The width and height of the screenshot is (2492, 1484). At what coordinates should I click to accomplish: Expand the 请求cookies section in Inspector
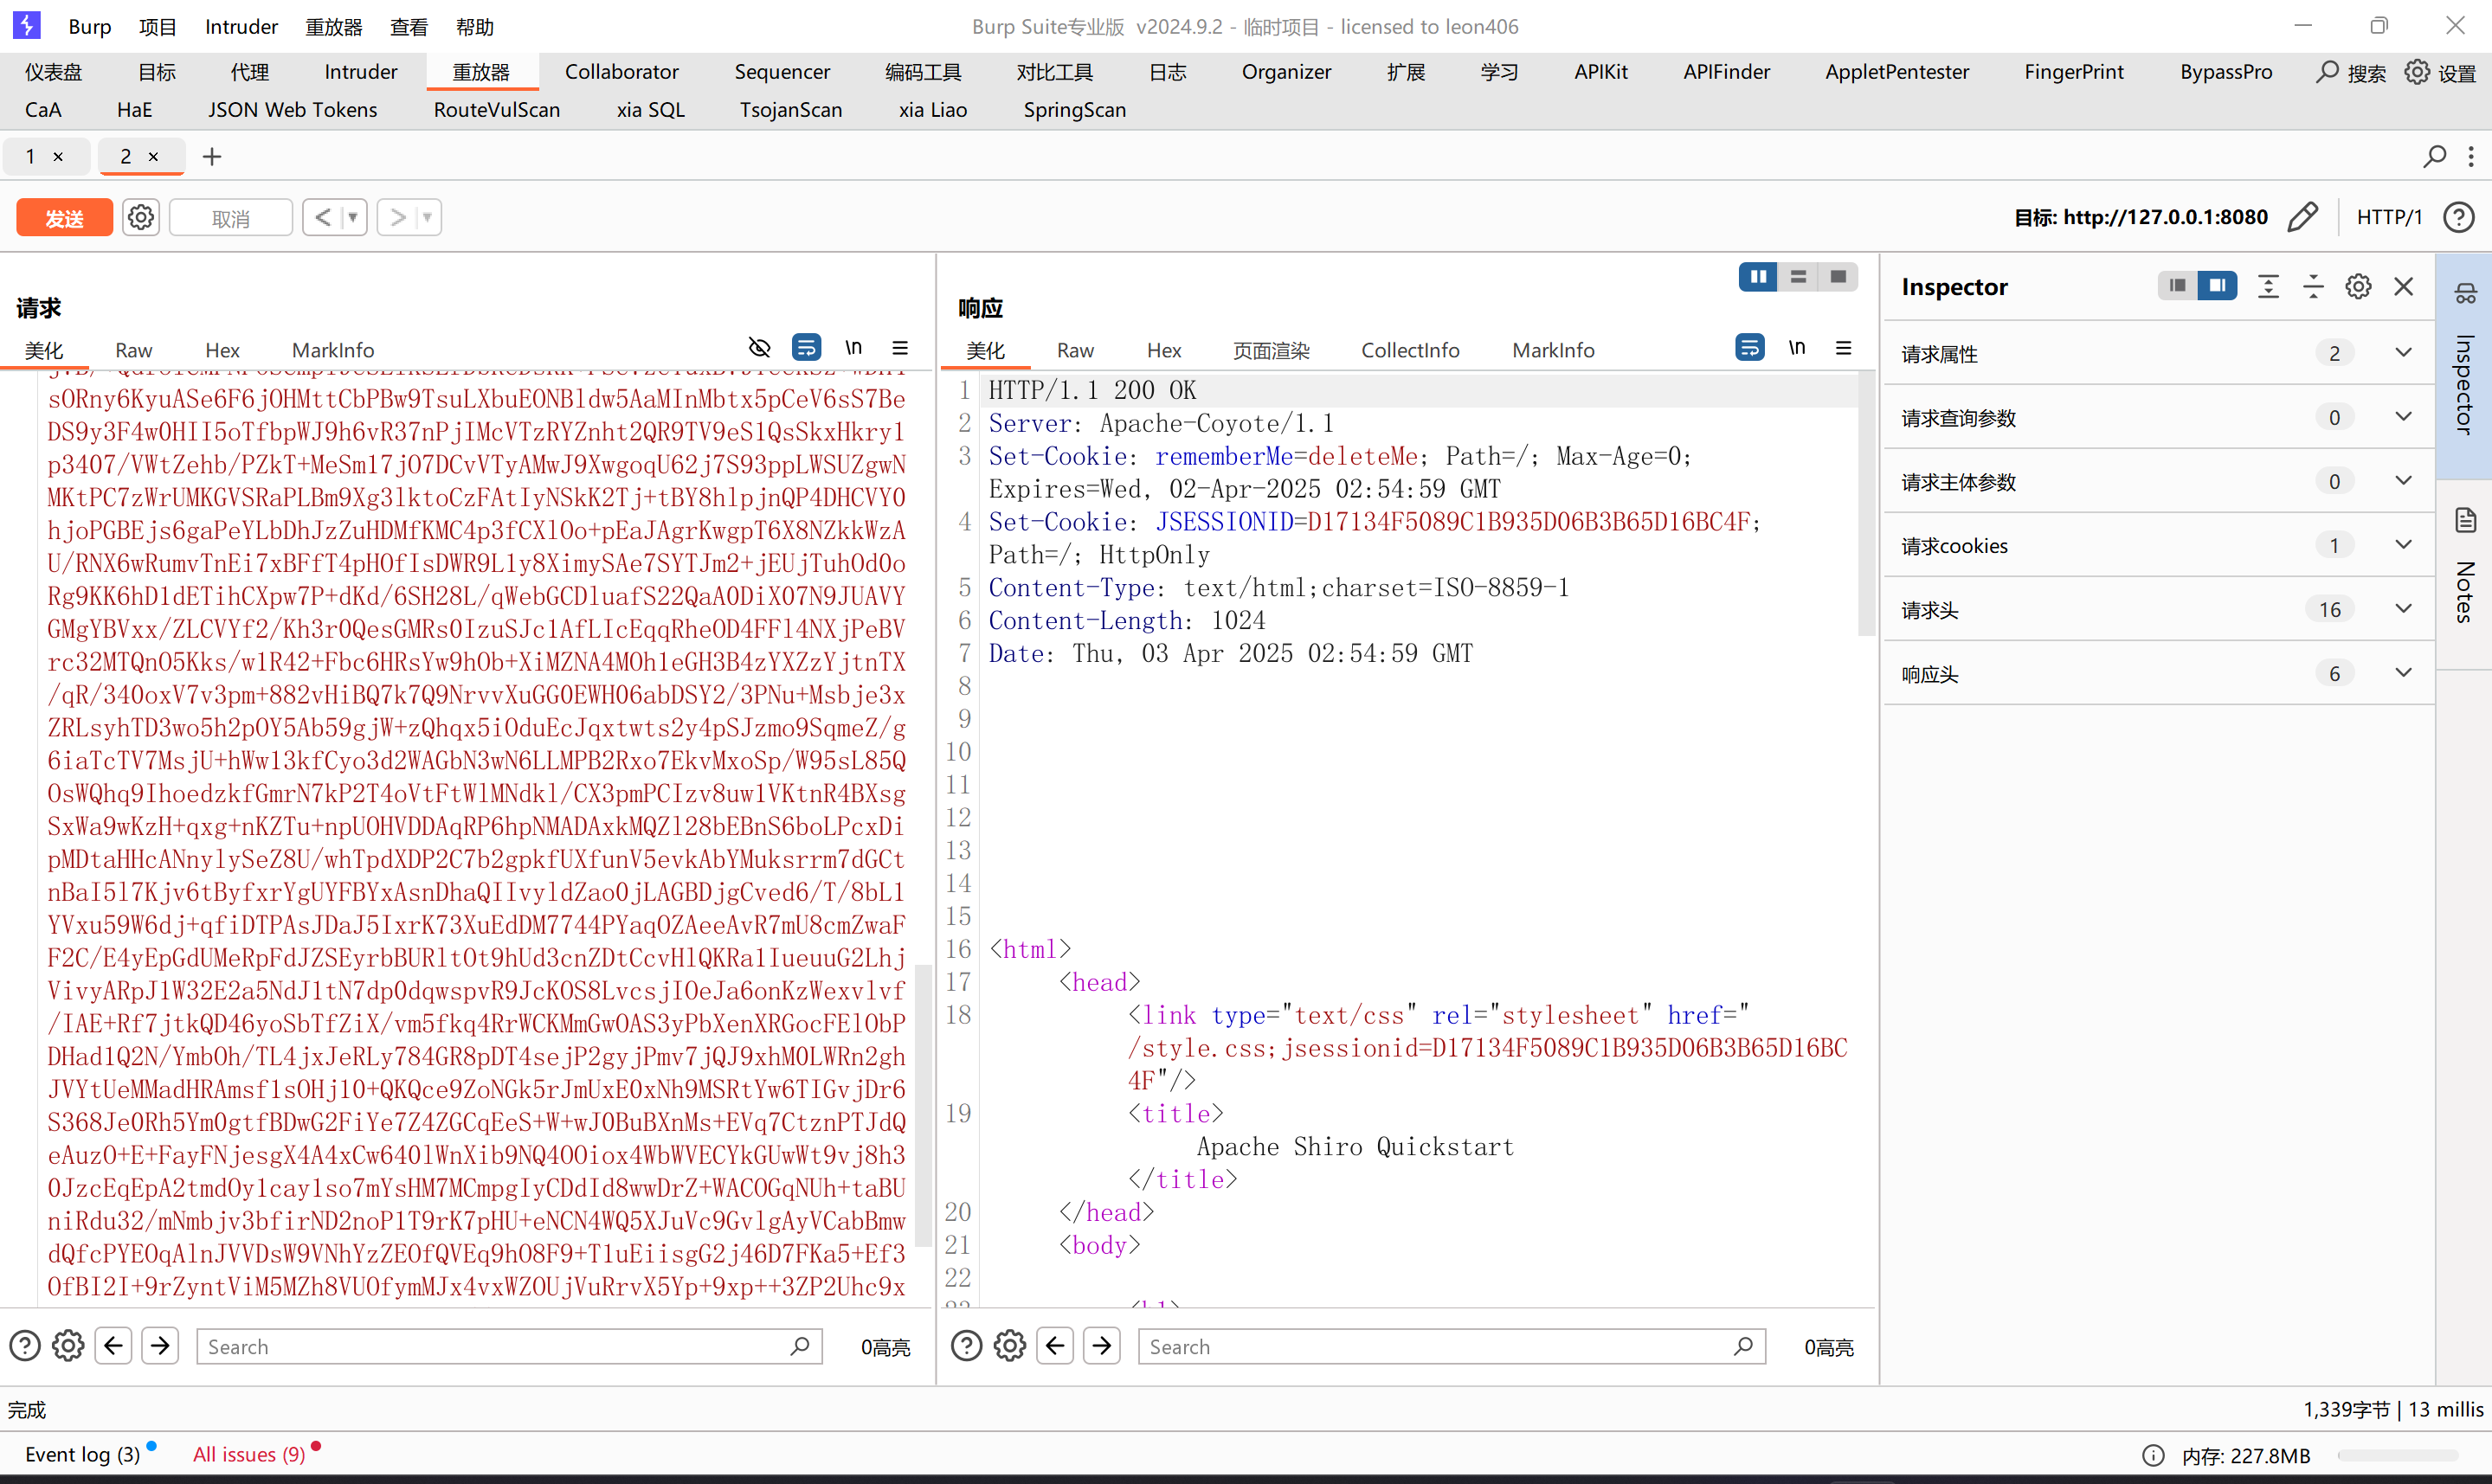point(2403,545)
